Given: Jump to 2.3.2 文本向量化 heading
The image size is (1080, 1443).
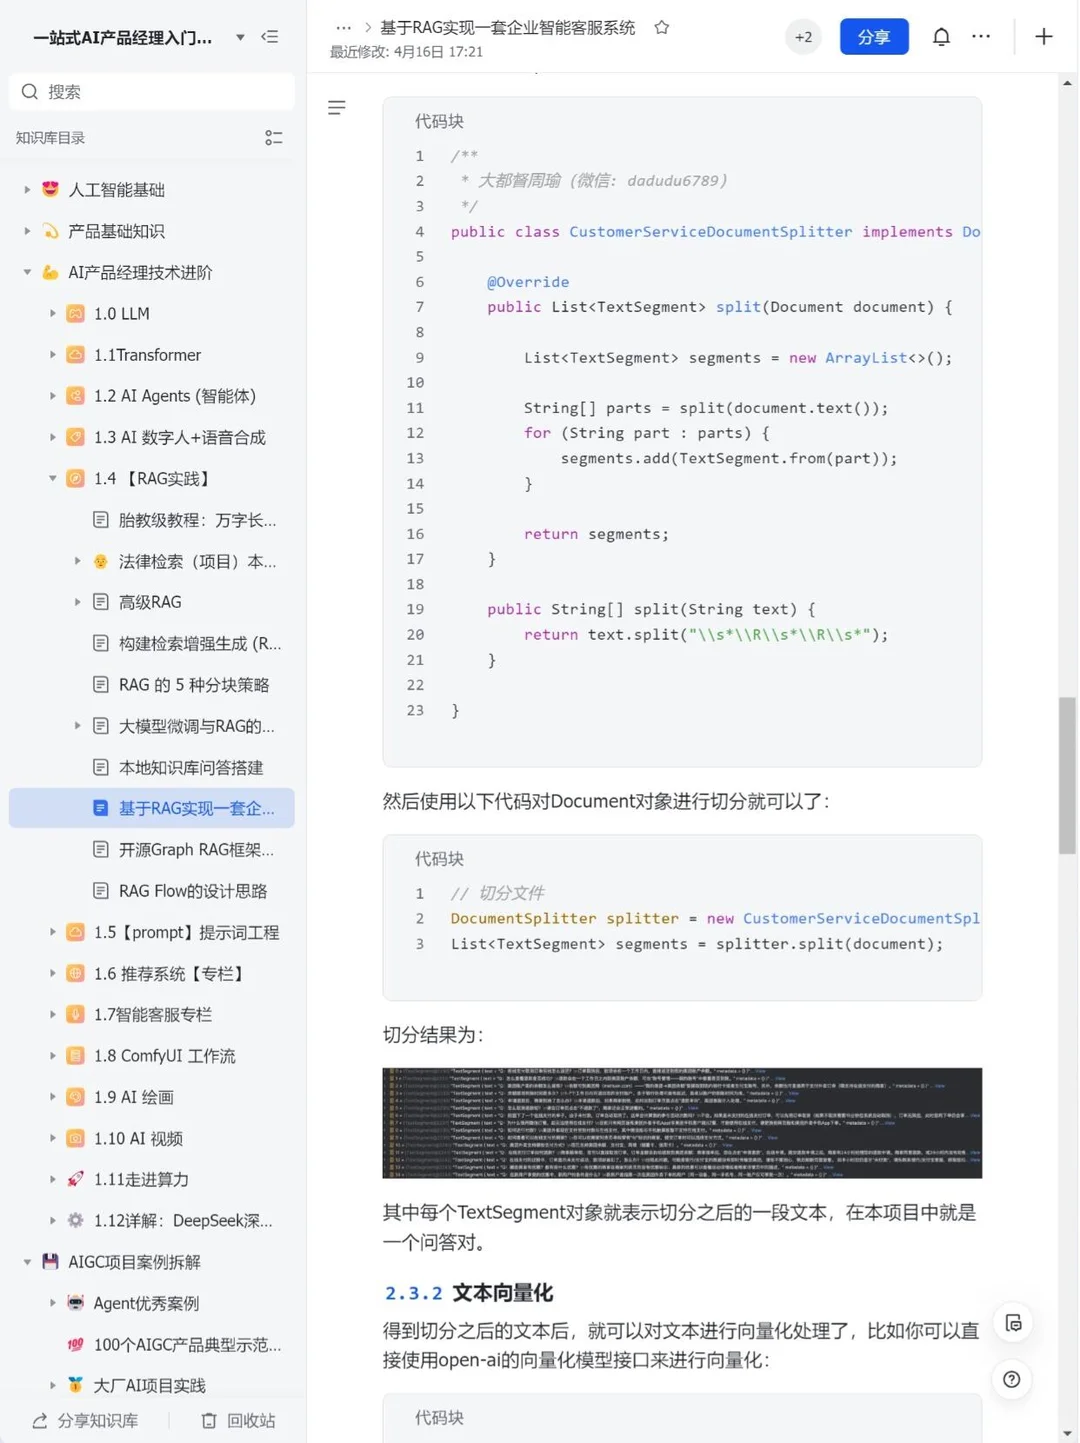Looking at the screenshot, I should [469, 1292].
